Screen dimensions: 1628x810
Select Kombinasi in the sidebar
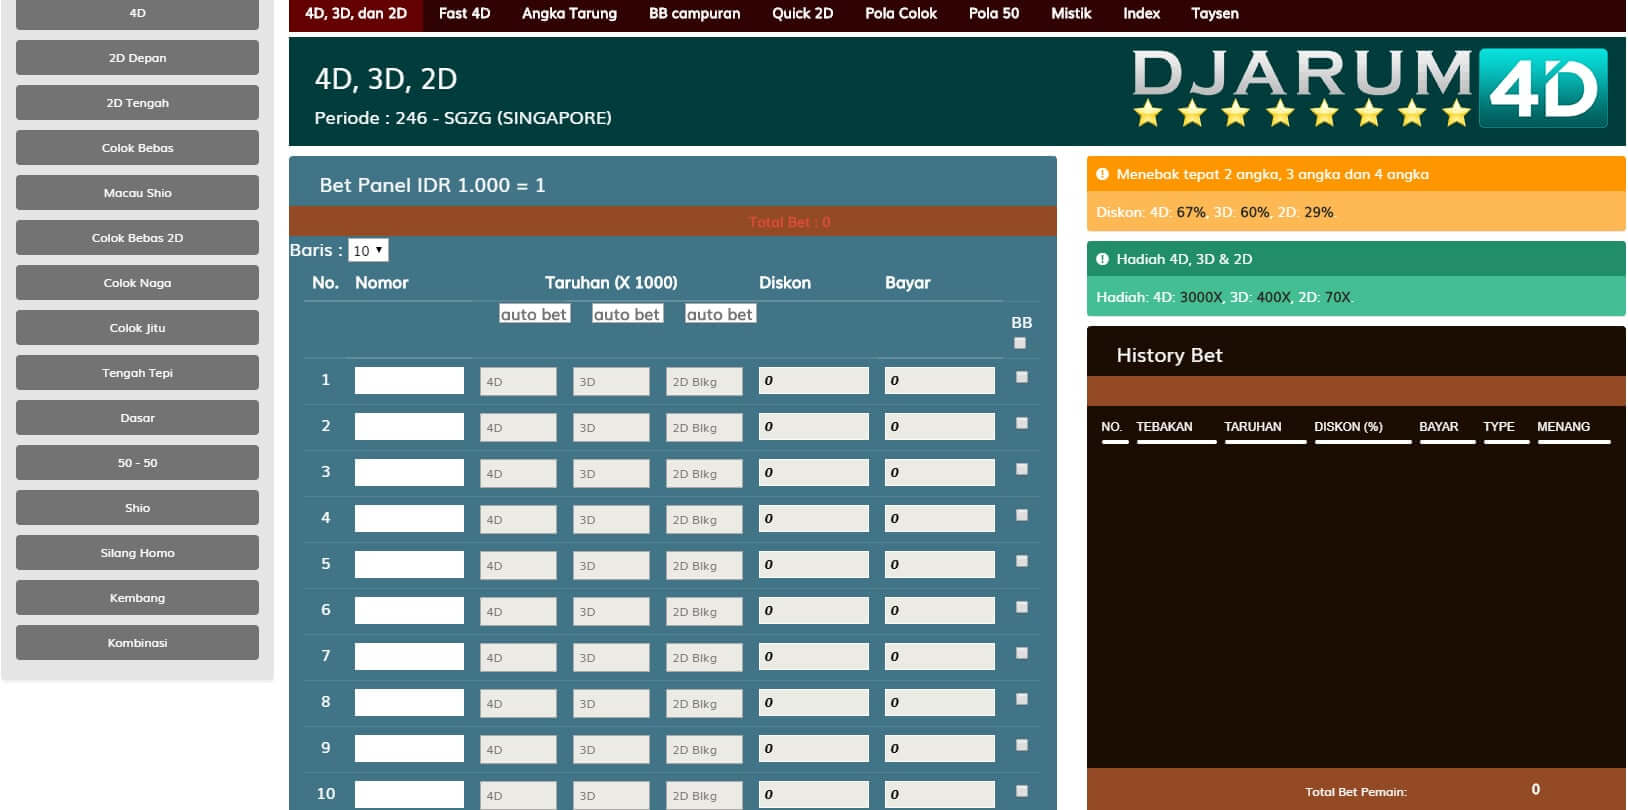(137, 643)
